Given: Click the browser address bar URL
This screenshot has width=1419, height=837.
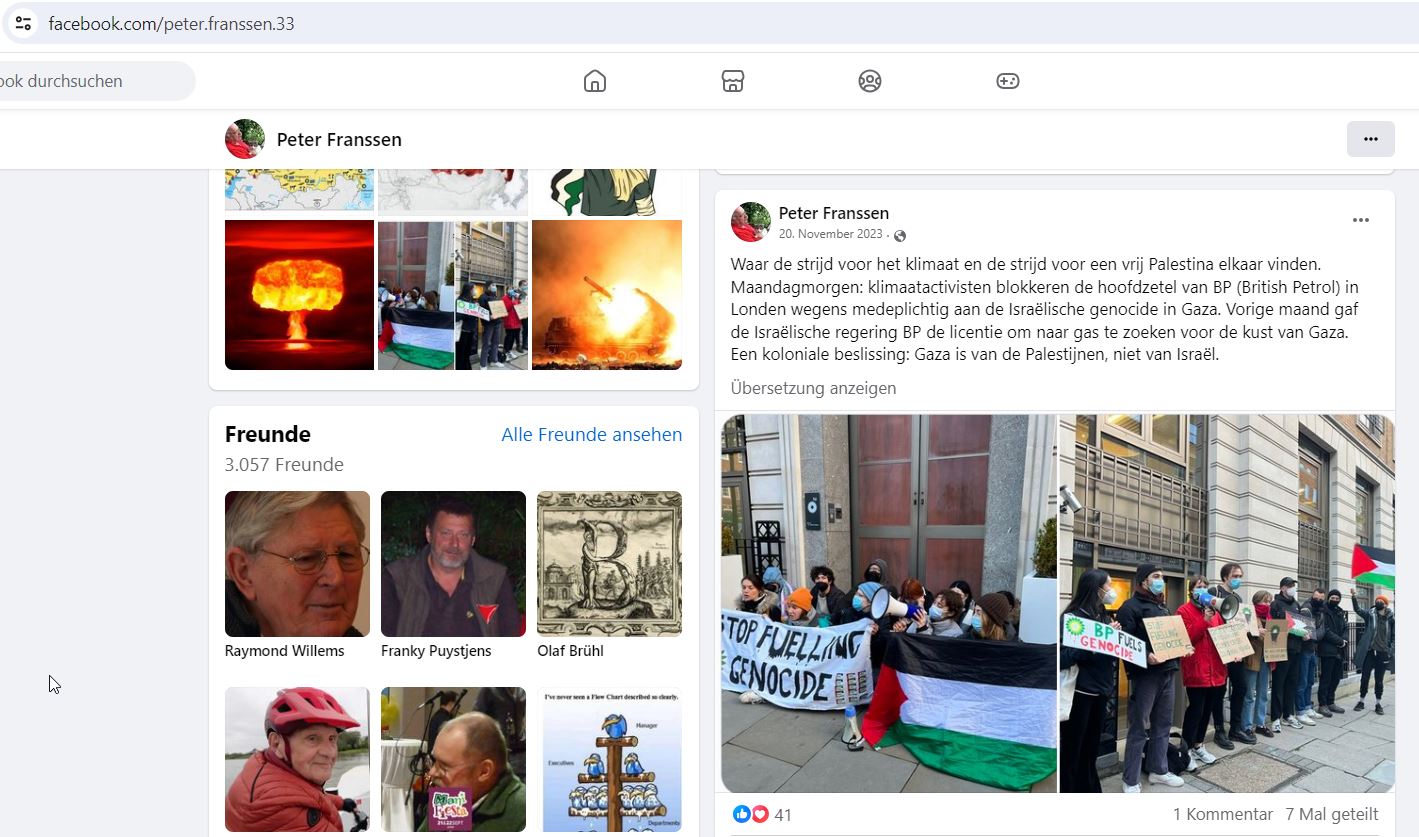Looking at the screenshot, I should 171,24.
